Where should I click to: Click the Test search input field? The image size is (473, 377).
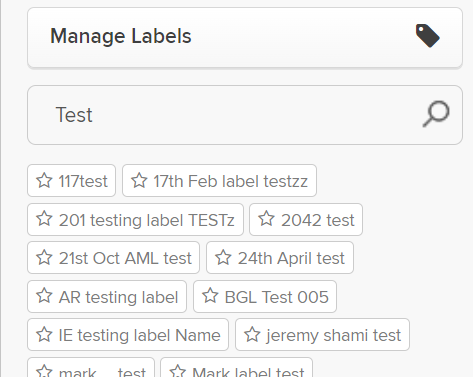tap(245, 115)
